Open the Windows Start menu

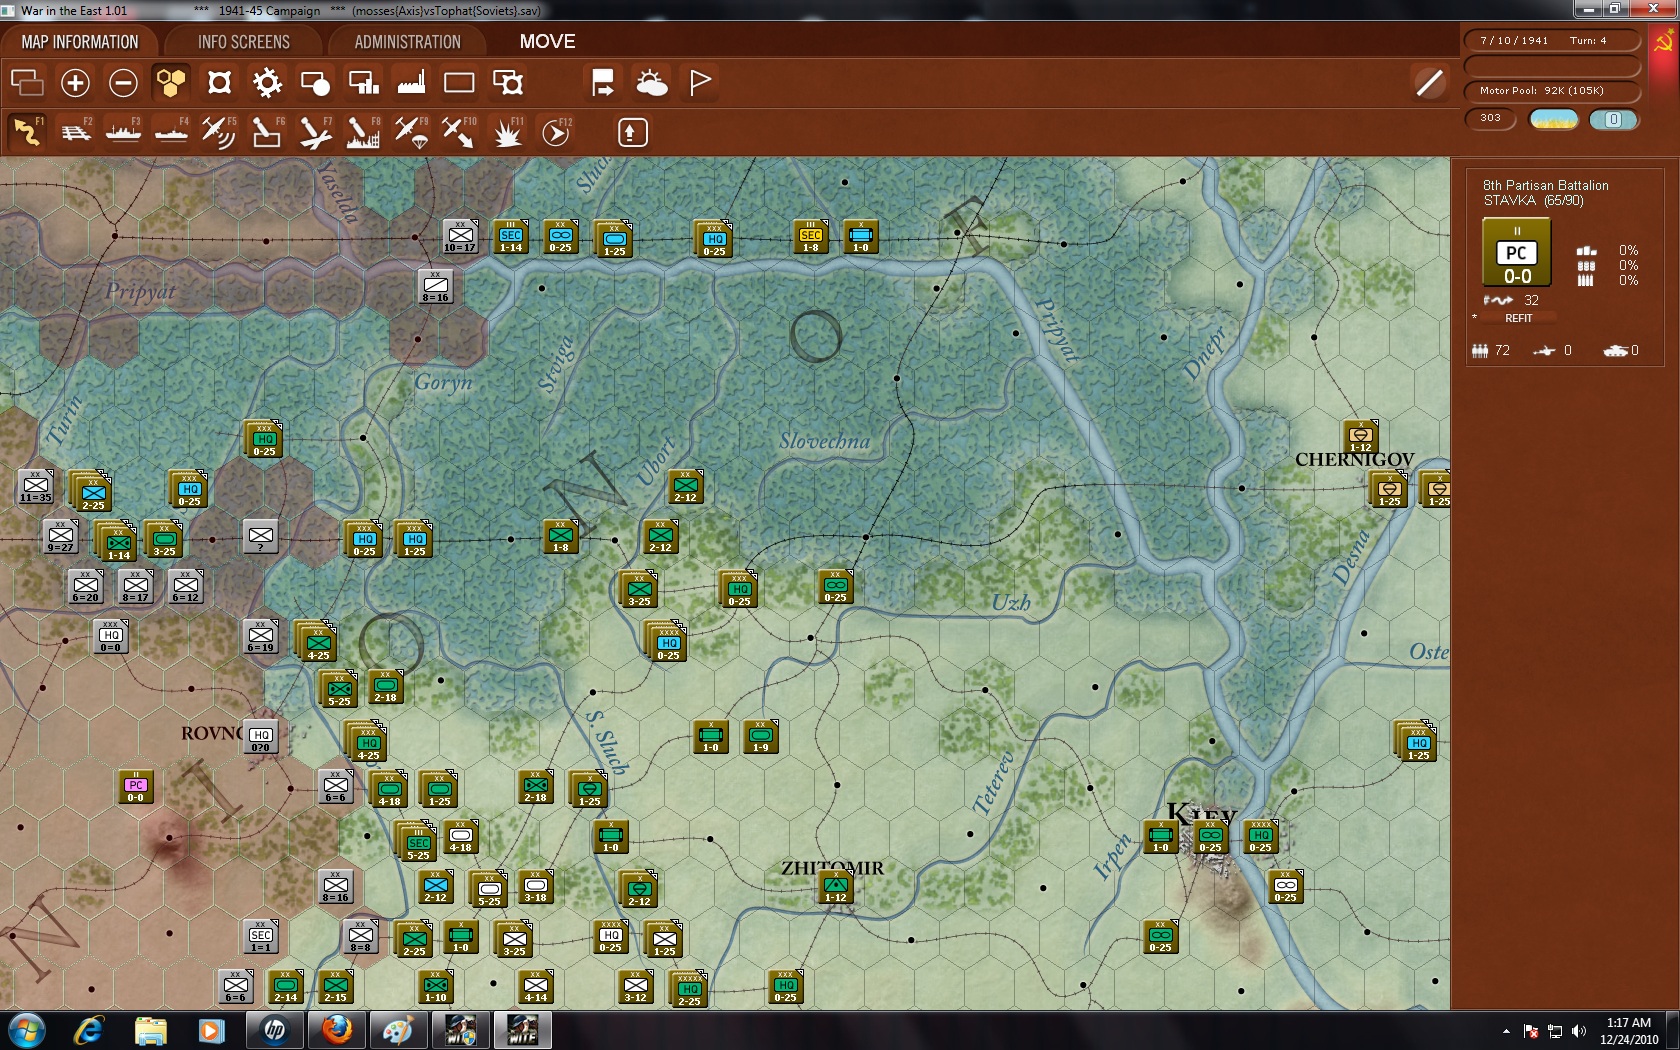(25, 1030)
